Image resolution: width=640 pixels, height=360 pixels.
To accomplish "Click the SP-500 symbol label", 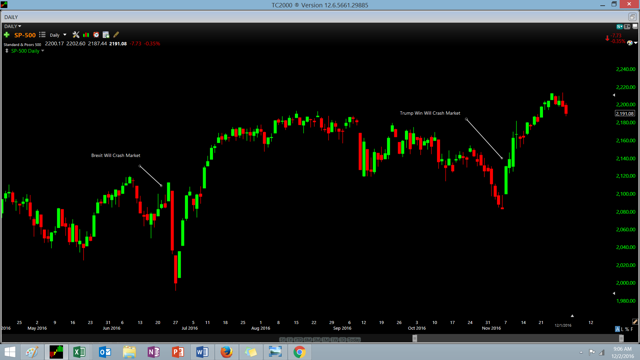I will coord(25,35).
